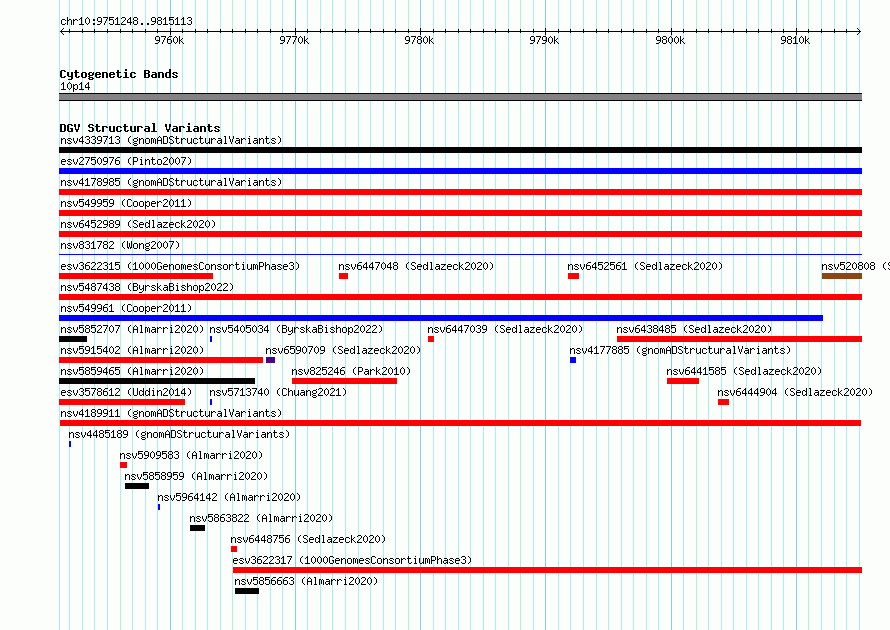
Task: Open esv3622315 (1000GenomesConsortiumPhase3) label
Action: [180, 266]
